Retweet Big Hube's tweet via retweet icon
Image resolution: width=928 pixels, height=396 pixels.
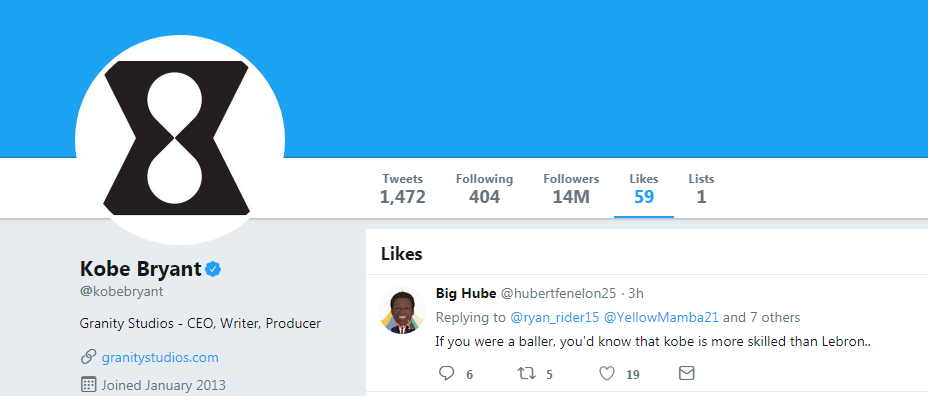[x=527, y=373]
